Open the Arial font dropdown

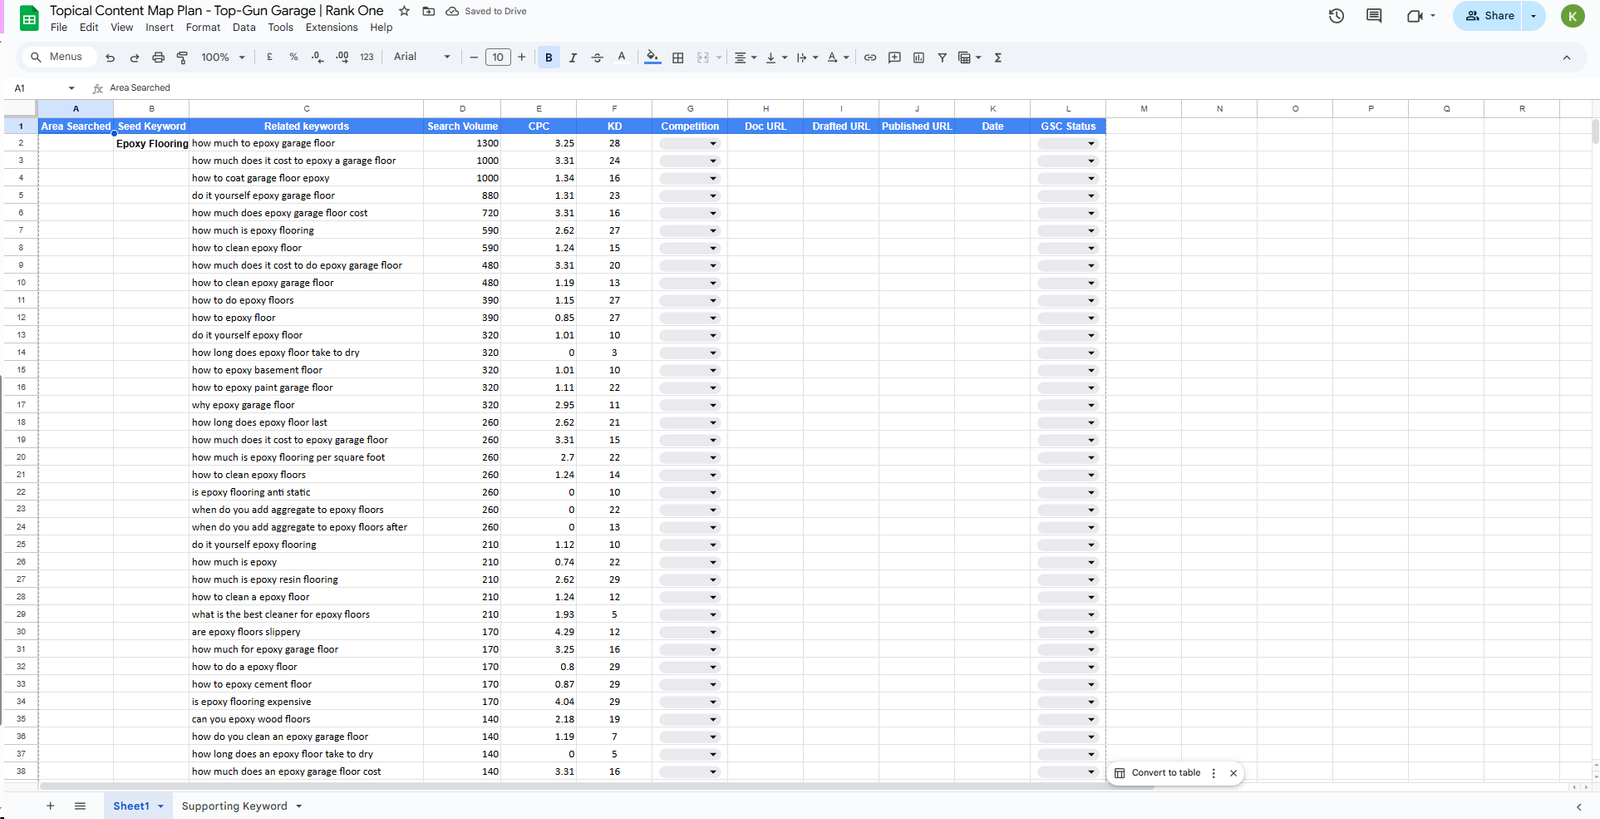tap(421, 57)
